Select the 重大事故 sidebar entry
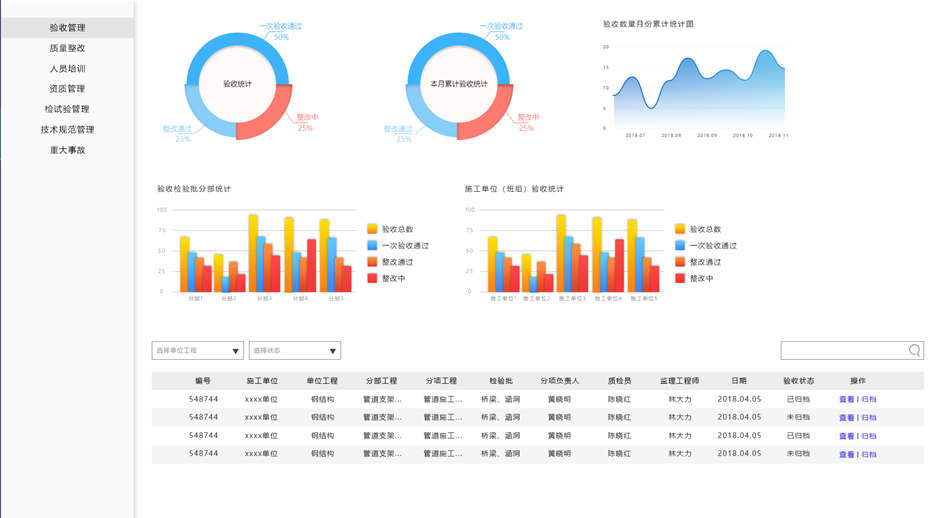This screenshot has height=518, width=943. (x=67, y=150)
